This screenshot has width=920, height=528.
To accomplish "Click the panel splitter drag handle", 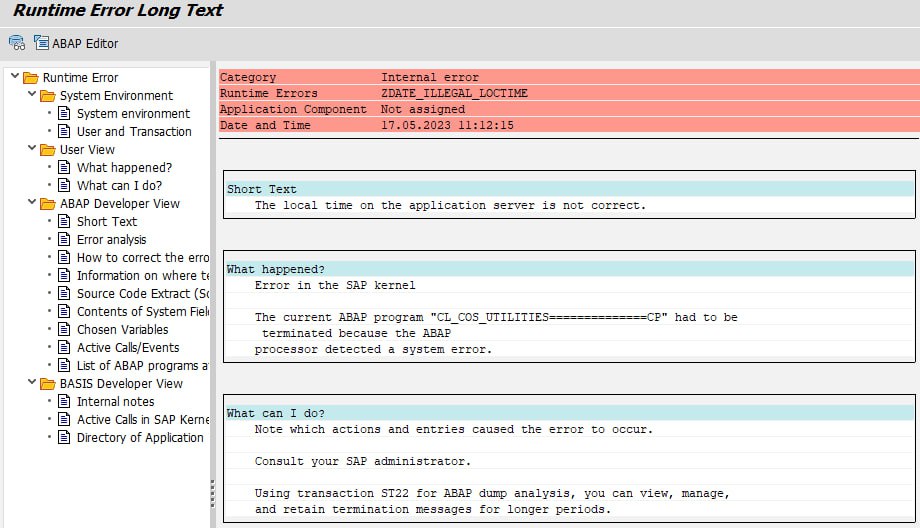I will coord(212,493).
